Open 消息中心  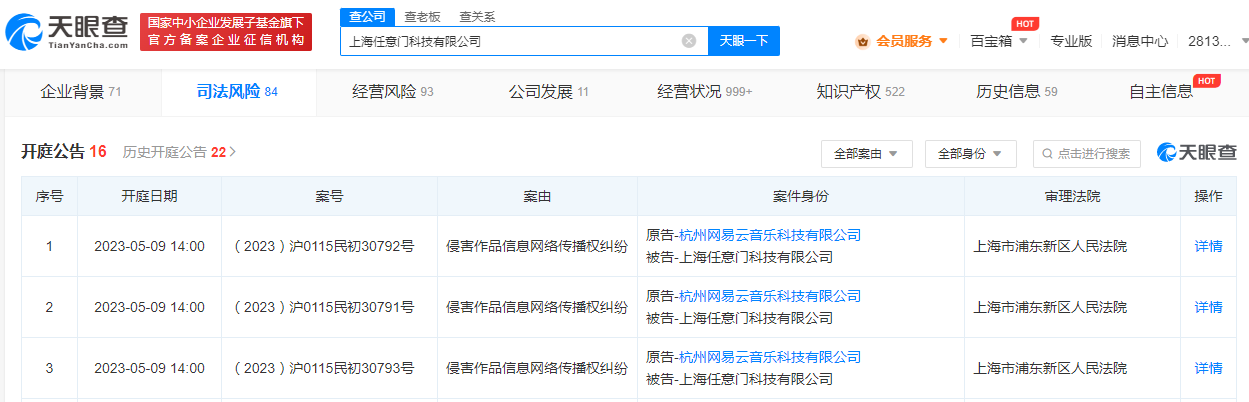coord(1140,41)
